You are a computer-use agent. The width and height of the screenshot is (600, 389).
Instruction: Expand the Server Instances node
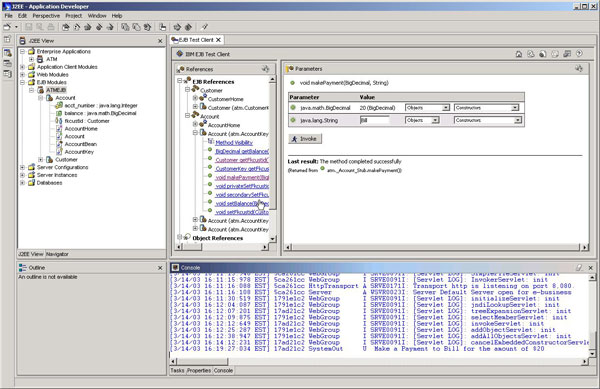22,175
